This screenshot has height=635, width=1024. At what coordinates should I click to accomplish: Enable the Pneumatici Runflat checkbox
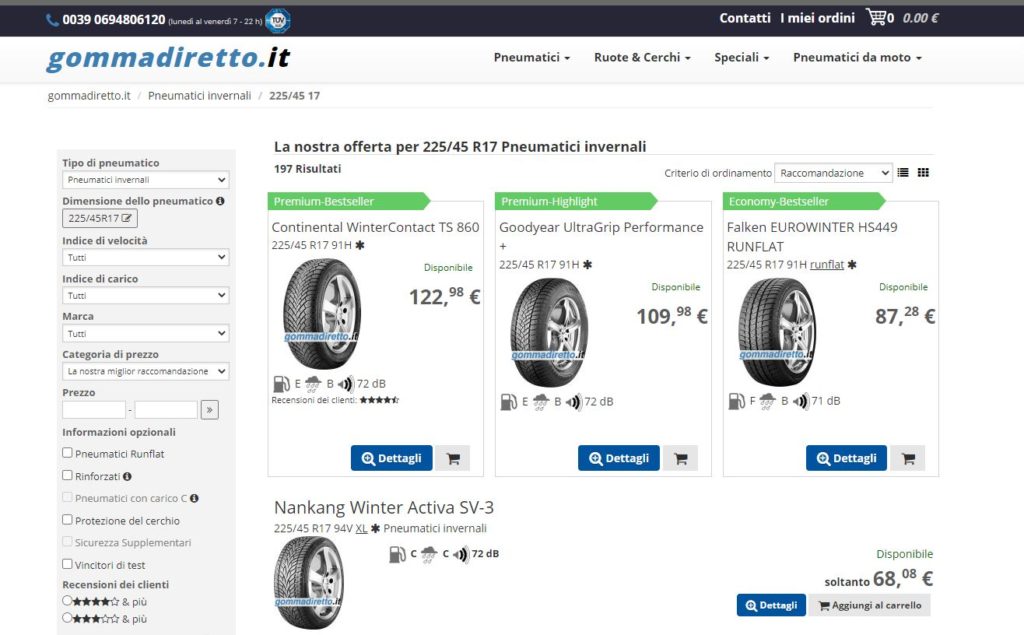click(68, 453)
